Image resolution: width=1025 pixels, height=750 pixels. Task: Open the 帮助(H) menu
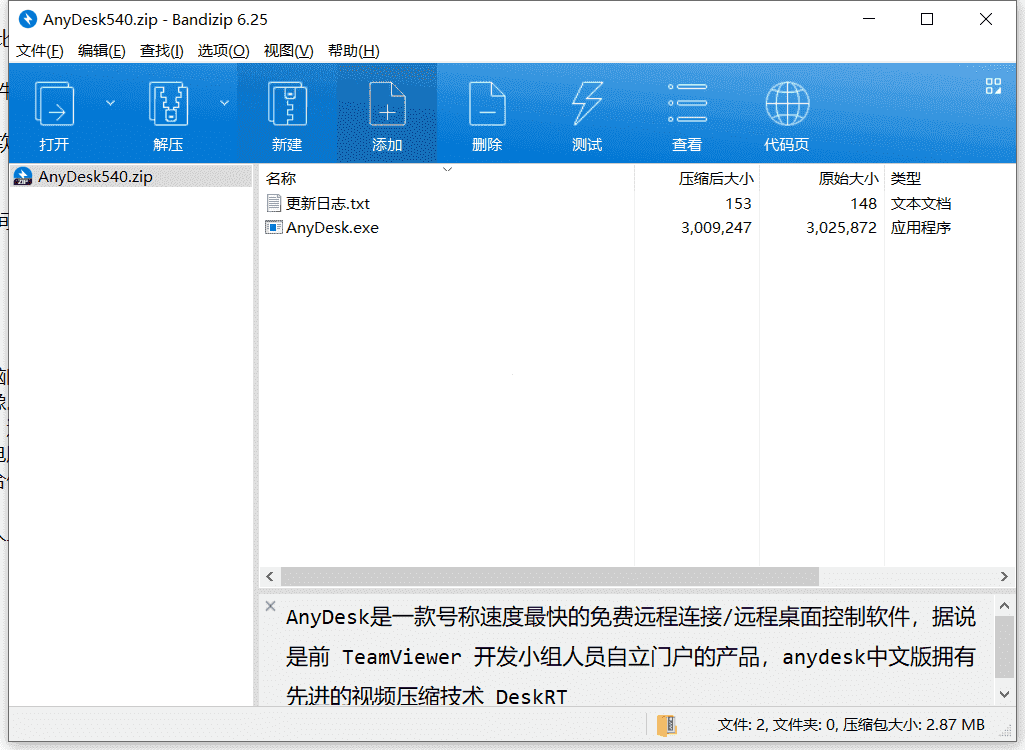pos(354,50)
